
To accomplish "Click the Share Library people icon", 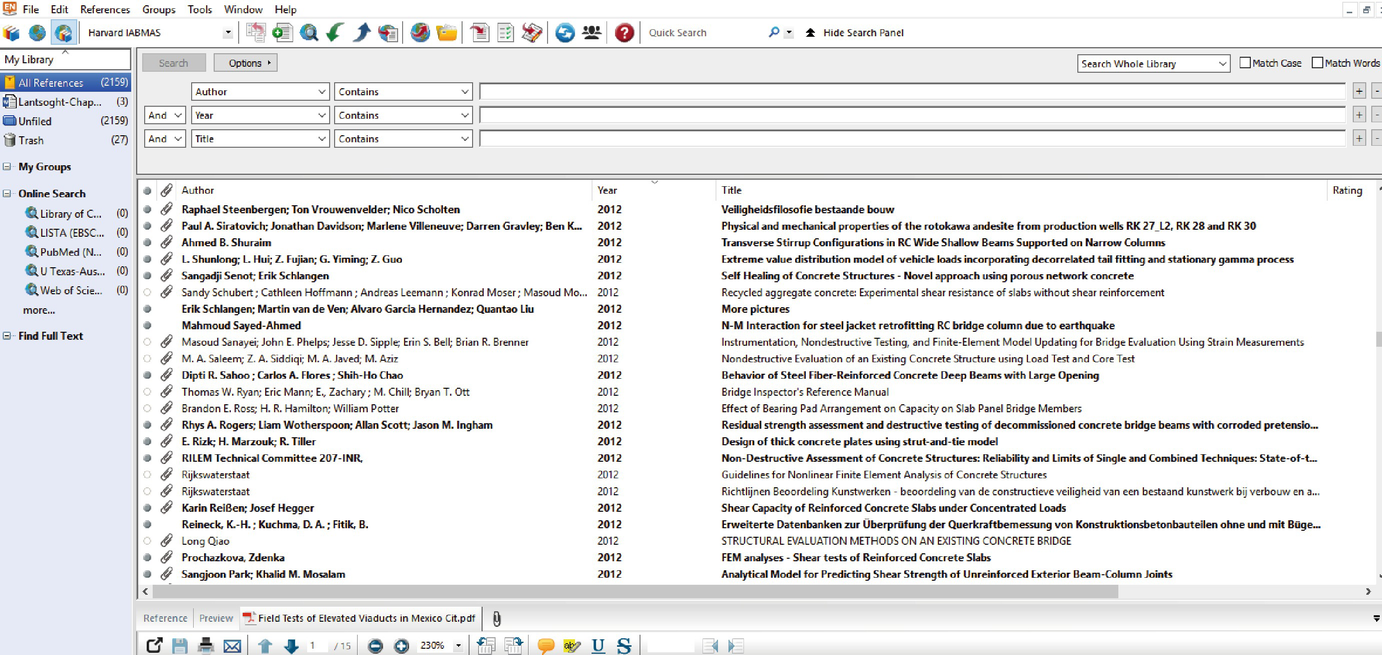I will [592, 33].
